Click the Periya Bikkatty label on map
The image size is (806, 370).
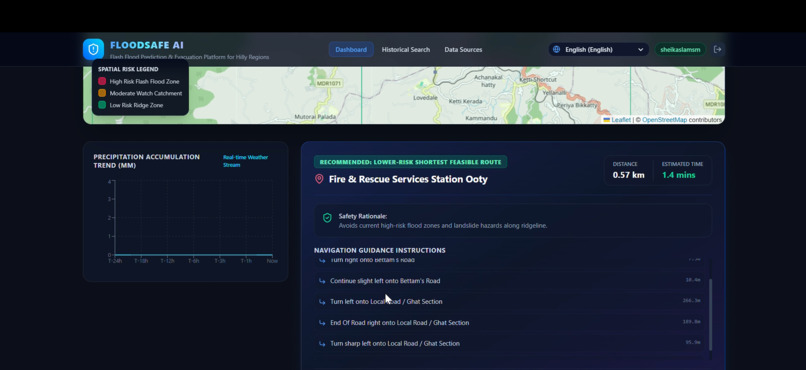click(x=578, y=105)
